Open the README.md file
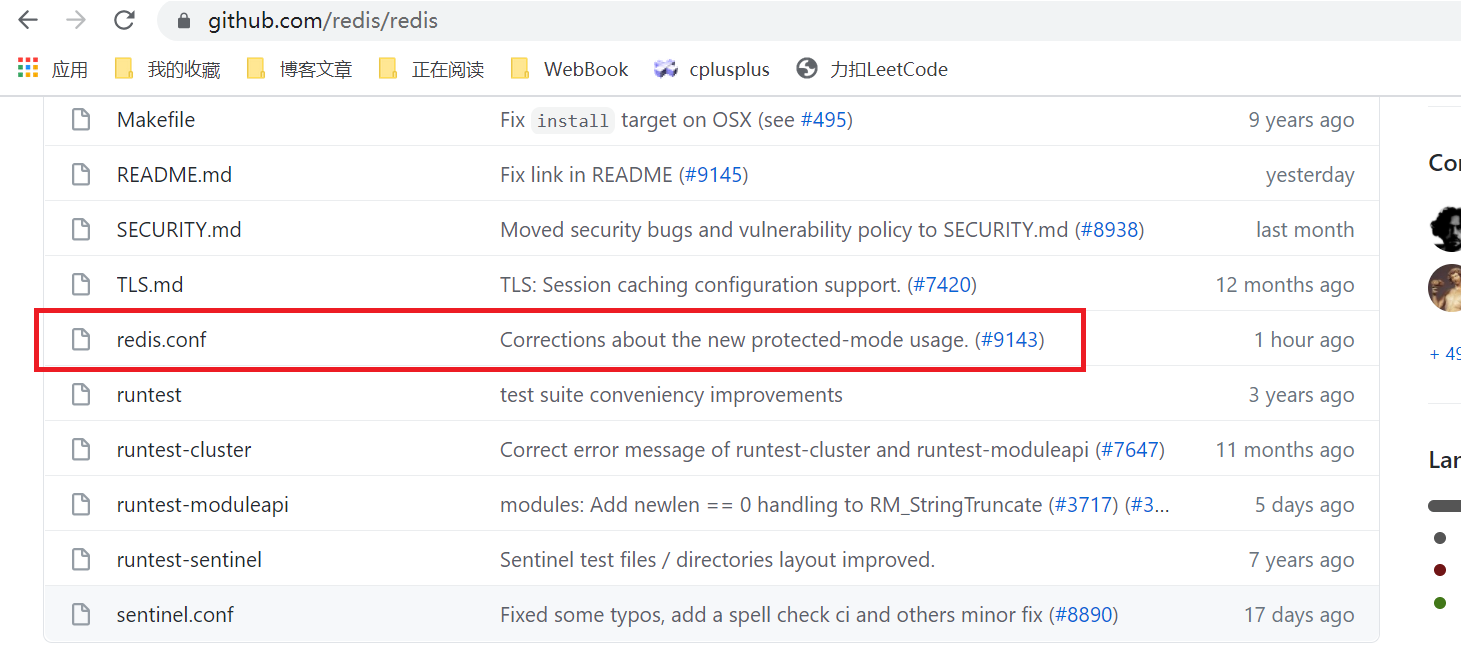Image resolution: width=1461 pixels, height=651 pixels. [174, 175]
